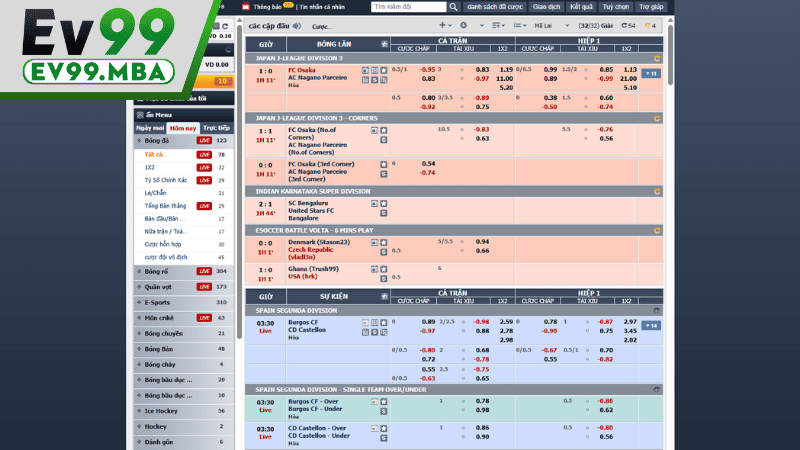The image size is (800, 450).
Task: Refresh the Indian Karnataka Super Division section
Action: click(x=656, y=191)
